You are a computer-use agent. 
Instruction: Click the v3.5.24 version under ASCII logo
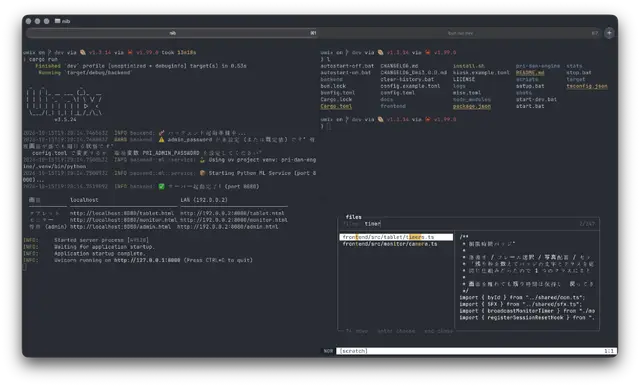pos(65,120)
